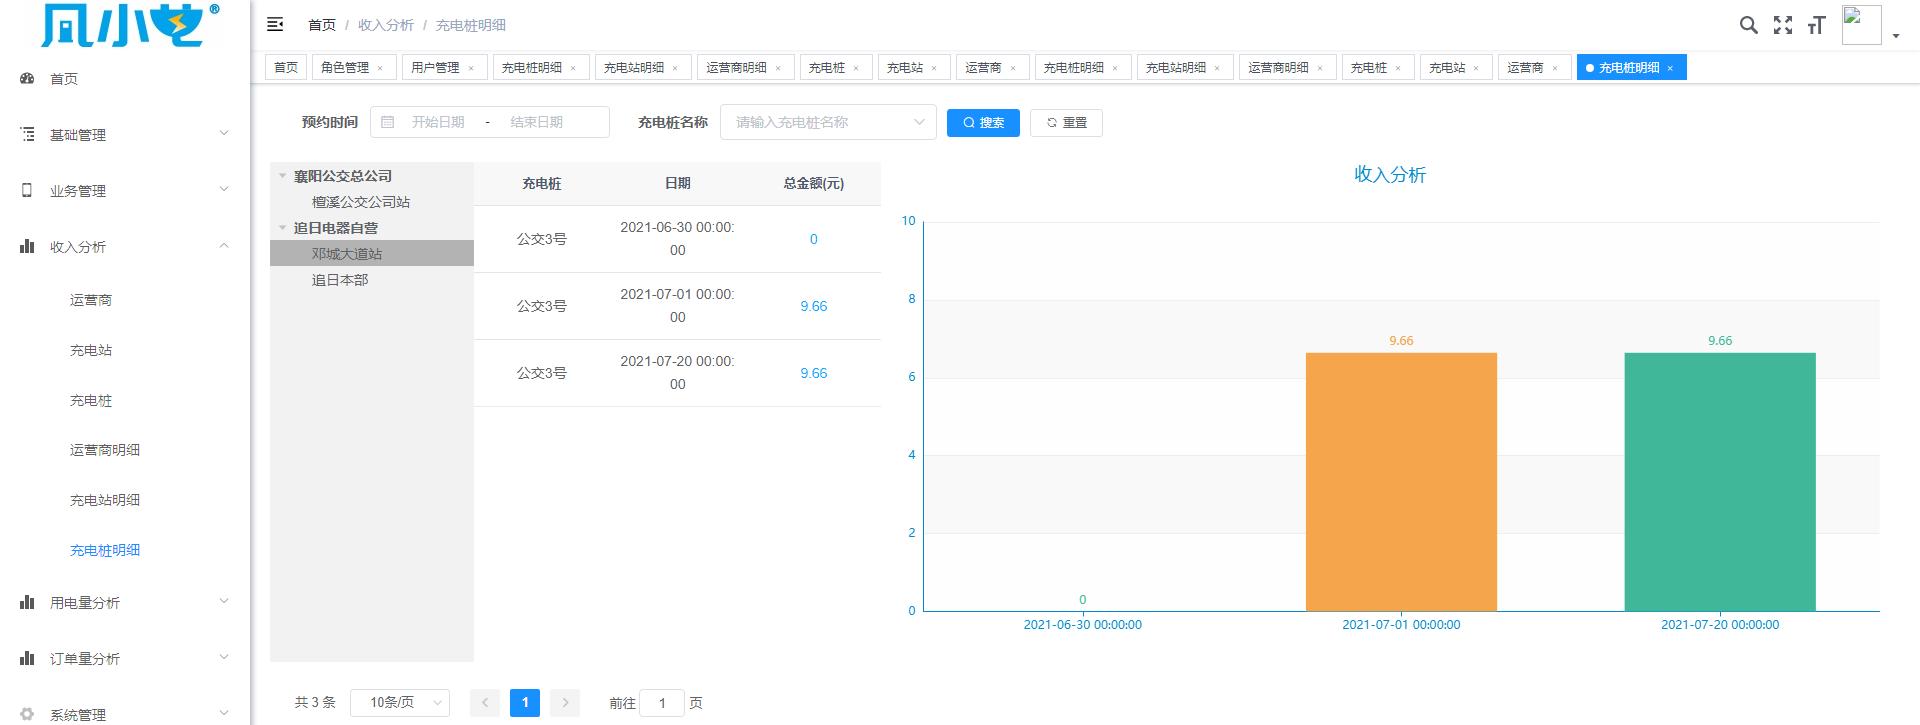Open the 10条/页 page size dropdown
Image resolution: width=1920 pixels, height=725 pixels.
coord(399,703)
